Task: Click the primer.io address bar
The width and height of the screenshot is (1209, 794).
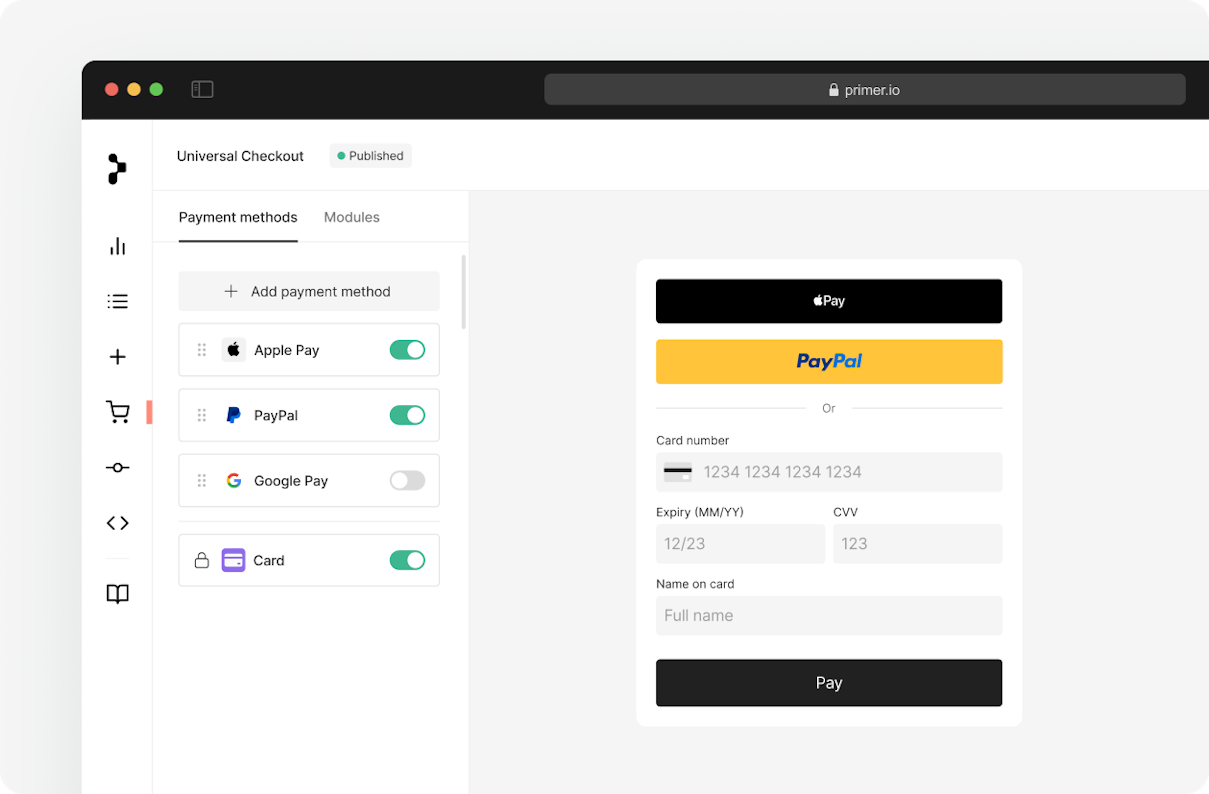Action: (865, 89)
